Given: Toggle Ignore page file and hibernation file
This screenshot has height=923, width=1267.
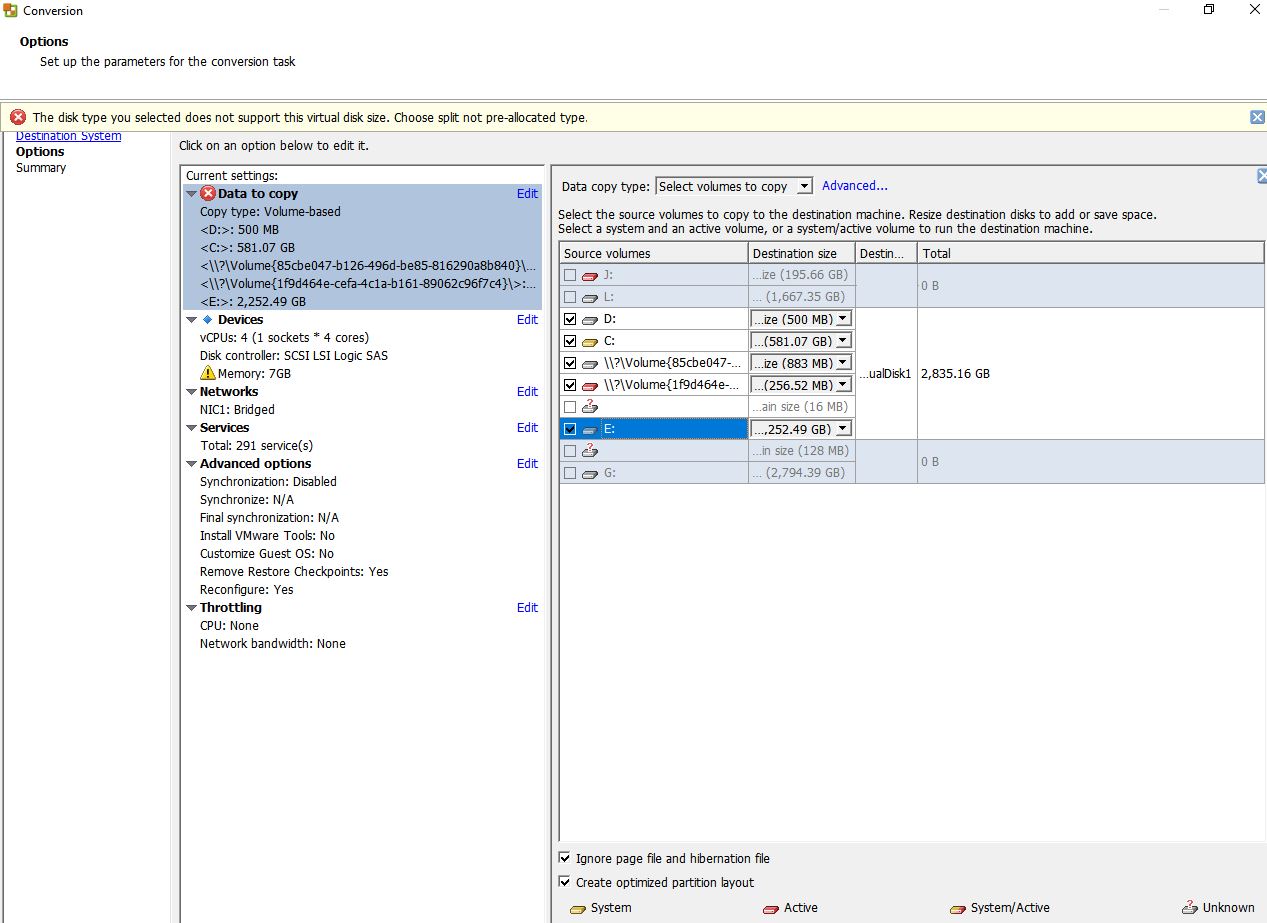Looking at the screenshot, I should click(x=566, y=858).
